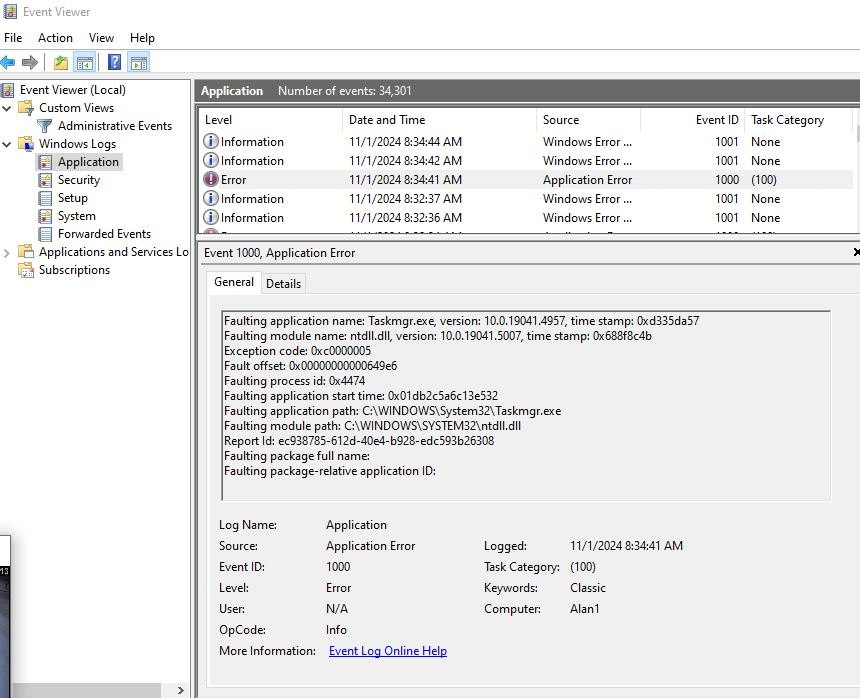Toggle the Show/Hide Console Tree icon

pos(85,63)
